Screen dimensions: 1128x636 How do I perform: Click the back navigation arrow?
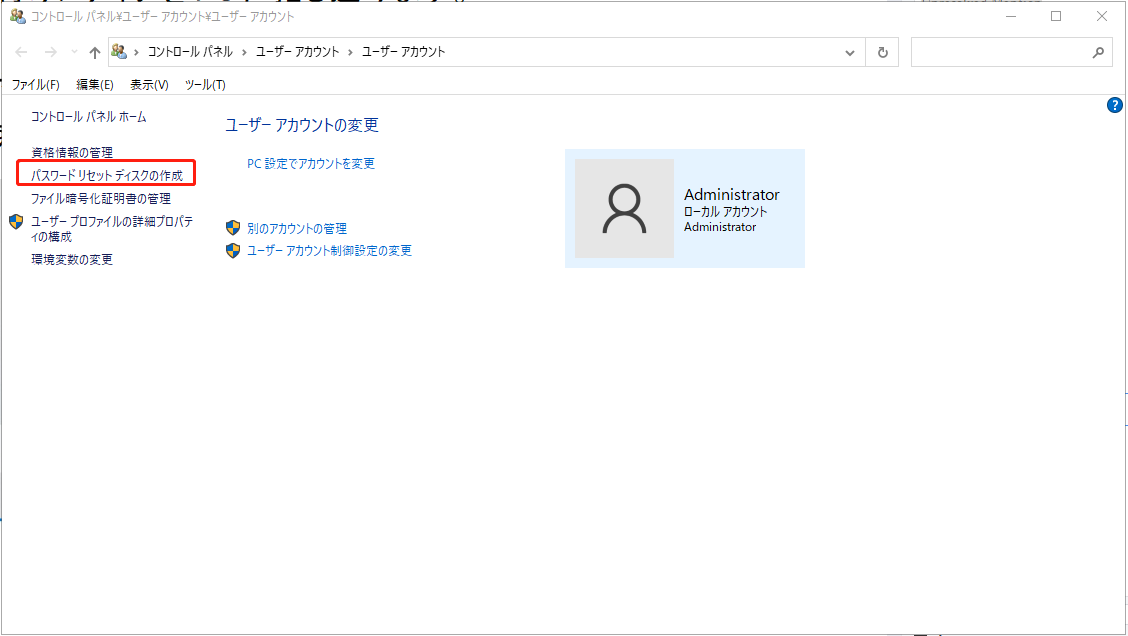(x=20, y=52)
